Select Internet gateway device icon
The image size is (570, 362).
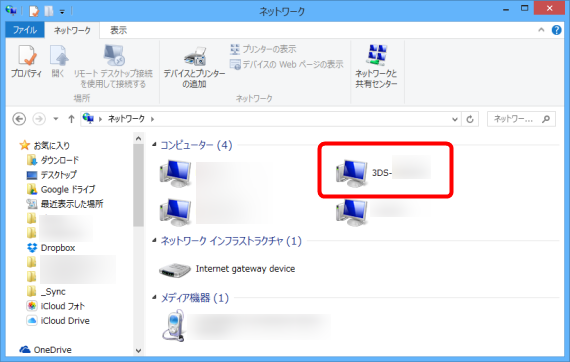[174, 270]
